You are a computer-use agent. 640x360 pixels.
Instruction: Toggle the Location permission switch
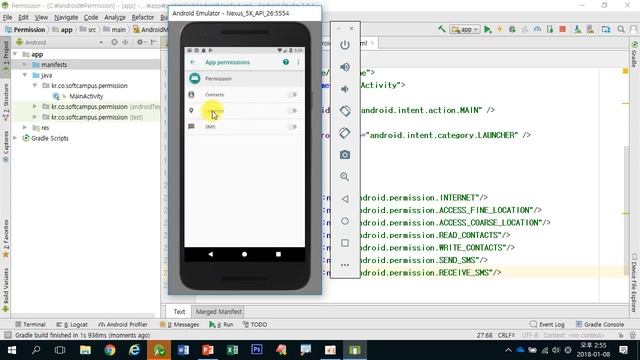pyautogui.click(x=292, y=111)
